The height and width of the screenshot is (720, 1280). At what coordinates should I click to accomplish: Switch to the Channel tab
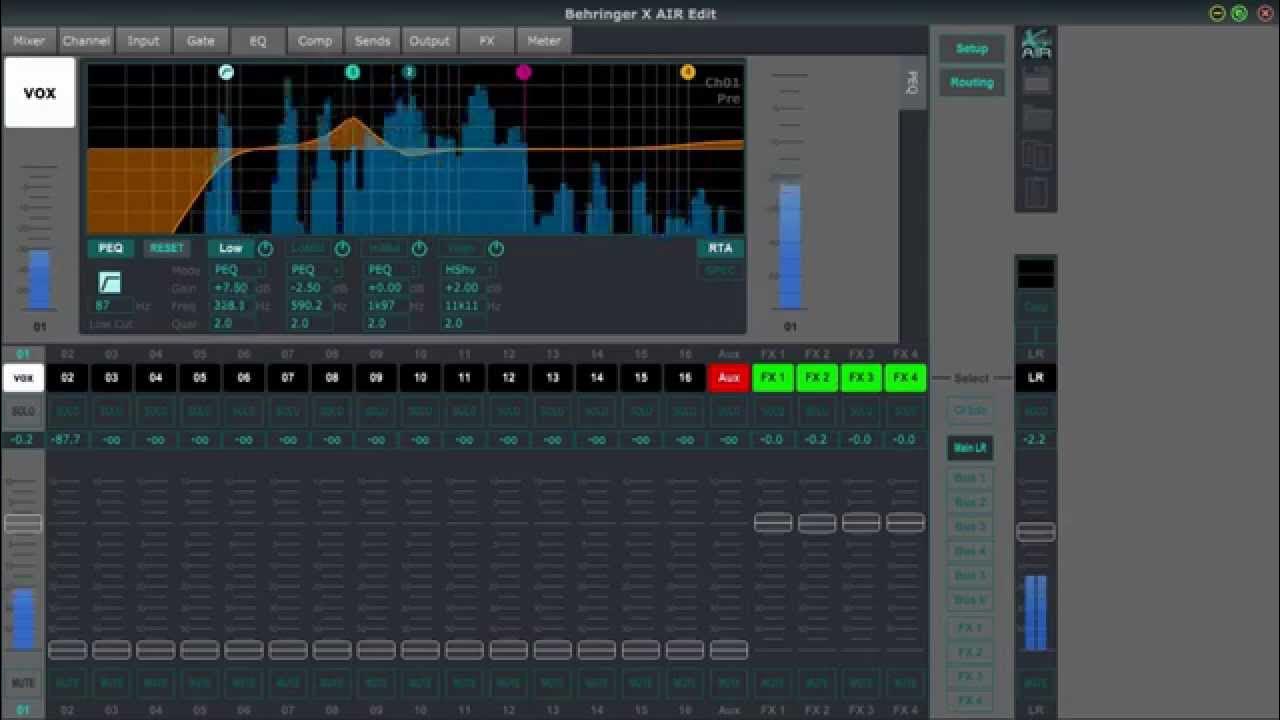click(86, 41)
